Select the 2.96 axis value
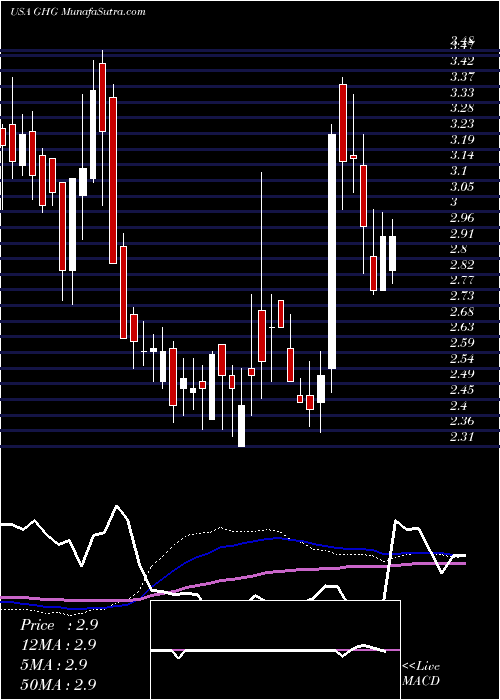The height and width of the screenshot is (700, 500). (x=462, y=217)
